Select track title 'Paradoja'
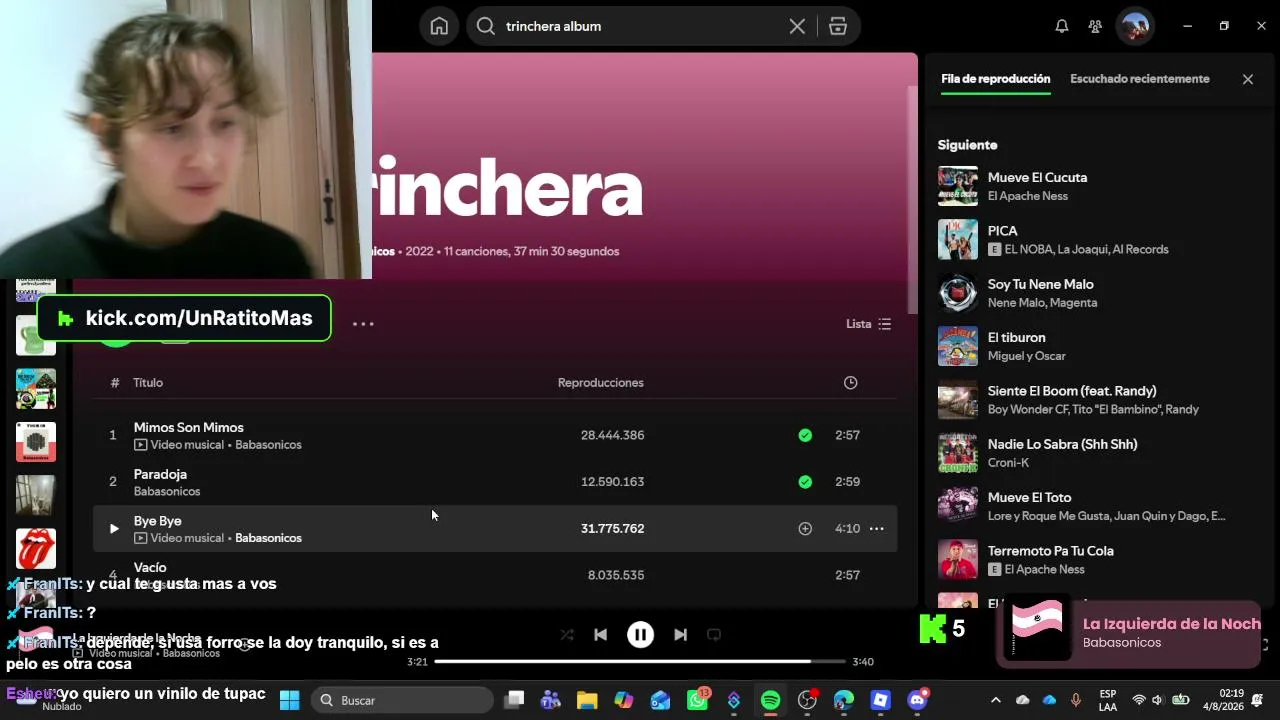The image size is (1280, 720). (160, 474)
